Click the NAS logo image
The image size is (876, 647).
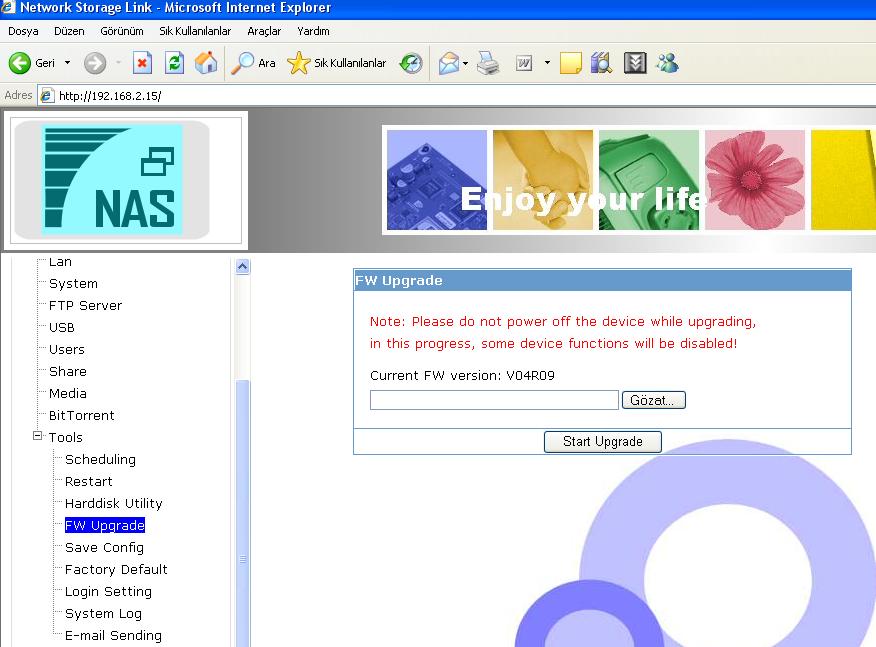coord(112,180)
